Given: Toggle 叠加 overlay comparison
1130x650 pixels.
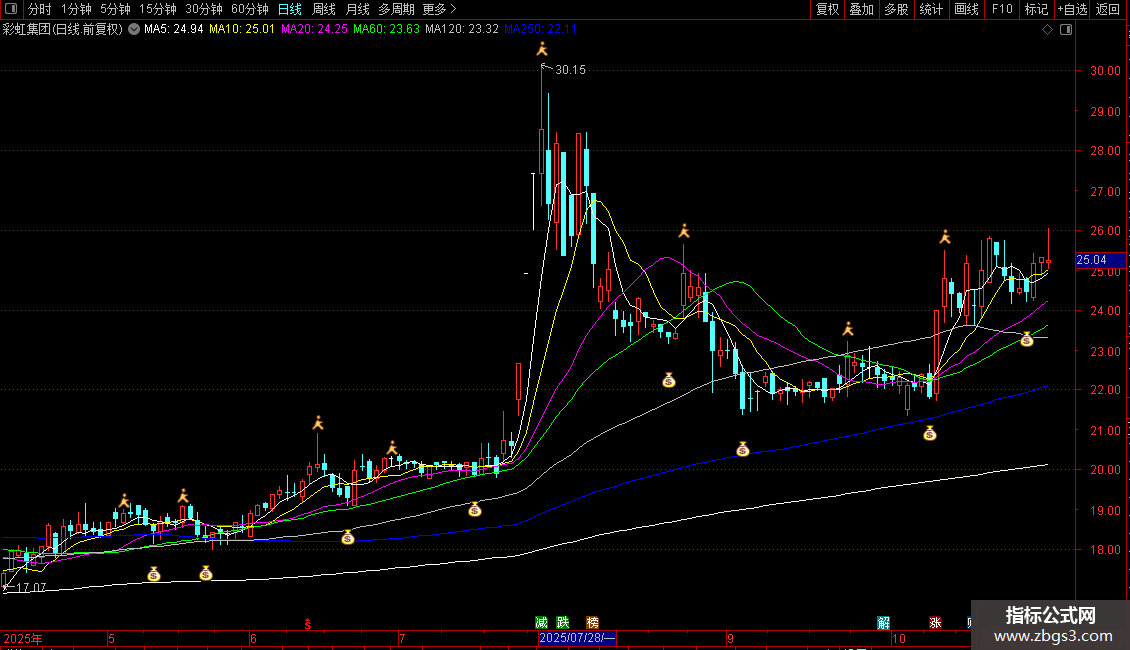Looking at the screenshot, I should click(x=861, y=9).
